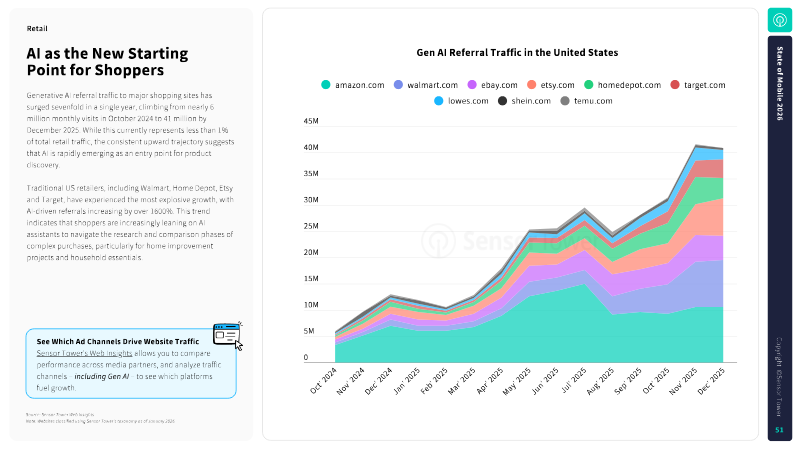Viewport: 800px width, 450px height.
Task: Click the page number 51
Action: coord(779,429)
